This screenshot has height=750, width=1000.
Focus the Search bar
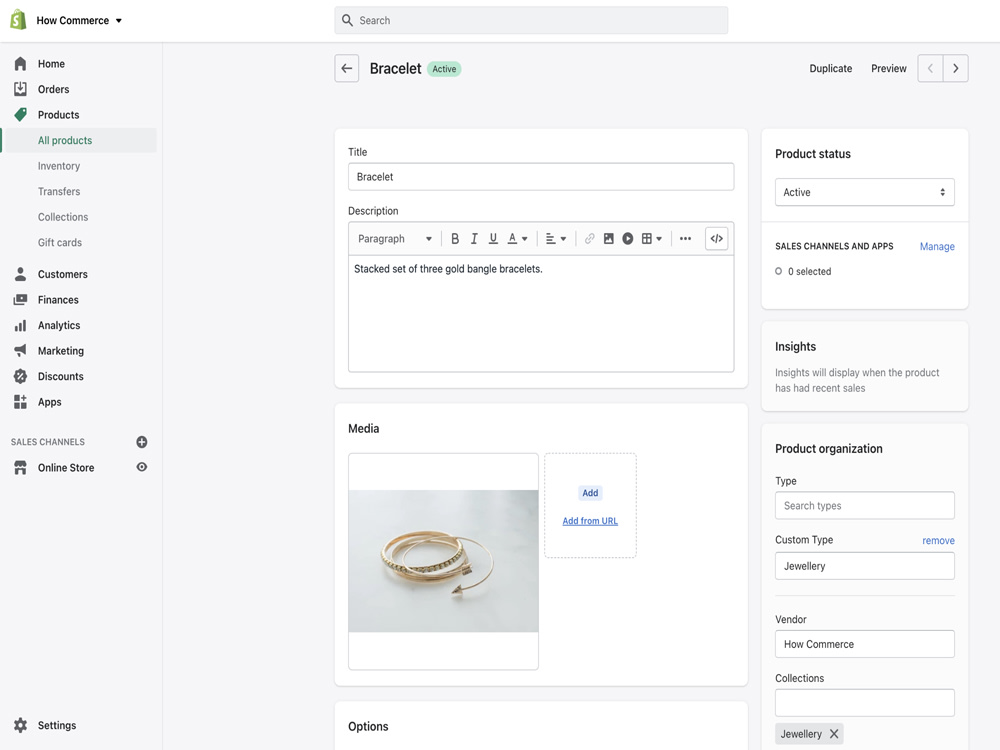[531, 20]
